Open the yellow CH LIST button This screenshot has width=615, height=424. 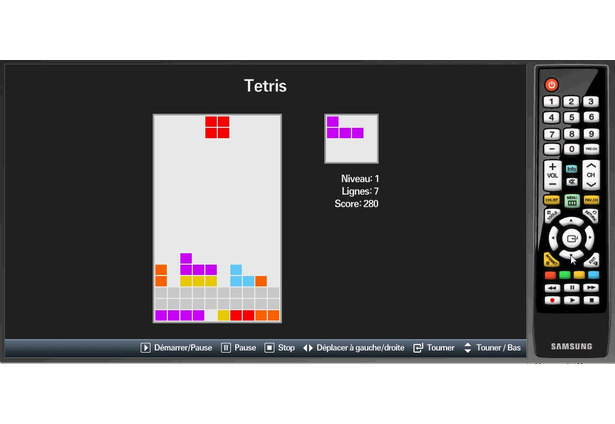(x=551, y=200)
